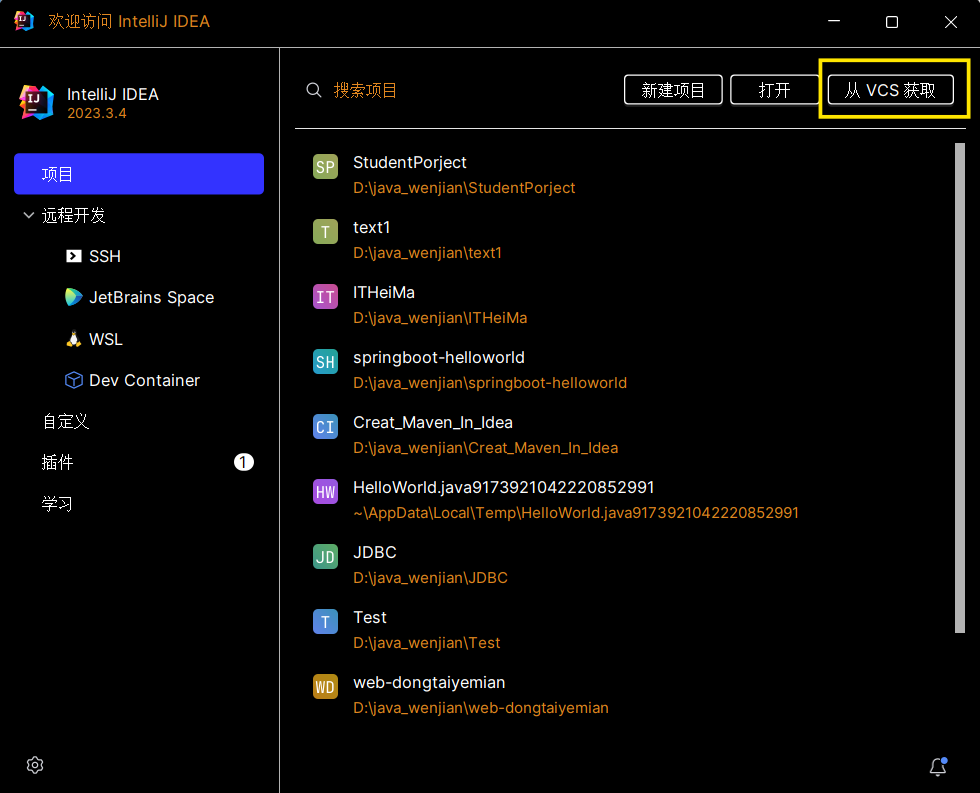Open the ITHeiMa project name

(384, 292)
